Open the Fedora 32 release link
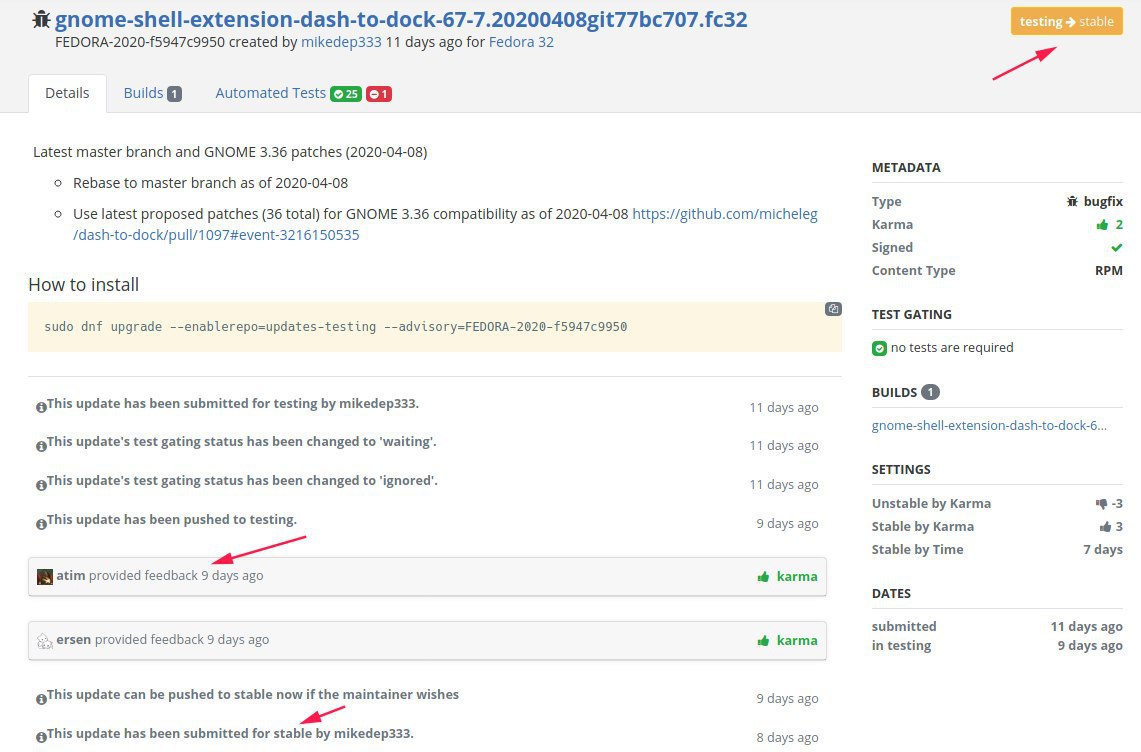The width and height of the screenshot is (1141, 752). [521, 42]
